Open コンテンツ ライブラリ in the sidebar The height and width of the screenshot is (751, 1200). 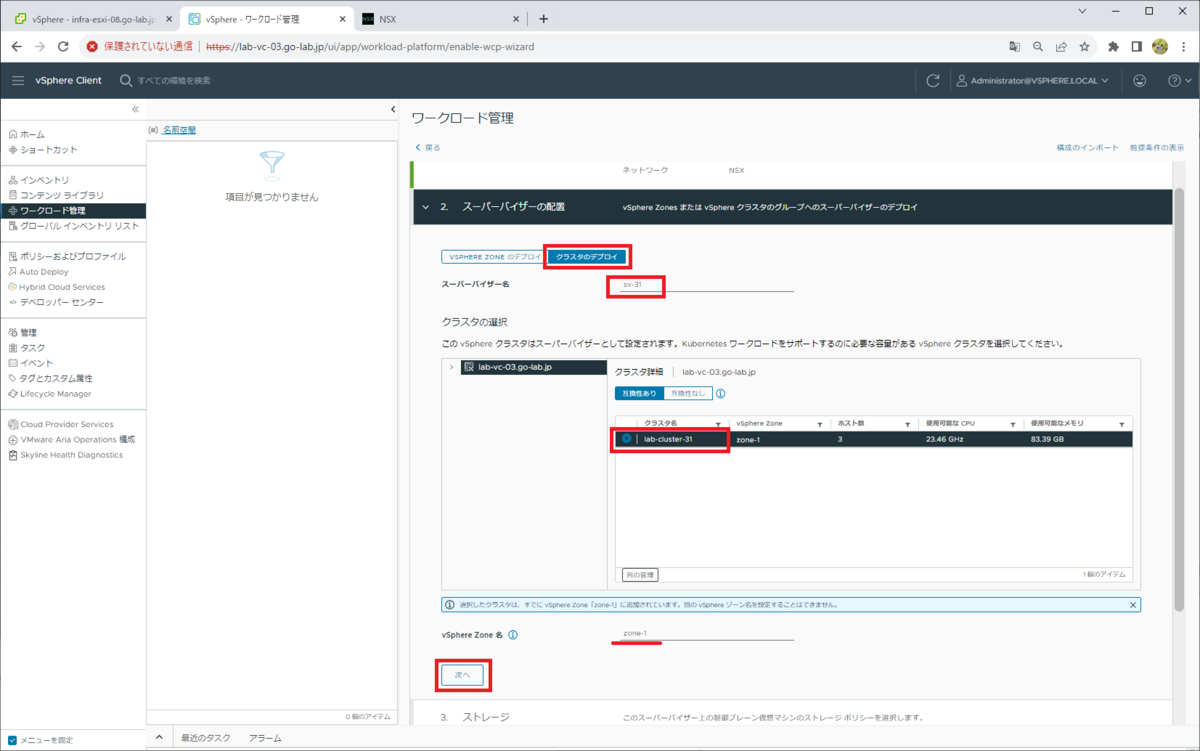(62, 195)
